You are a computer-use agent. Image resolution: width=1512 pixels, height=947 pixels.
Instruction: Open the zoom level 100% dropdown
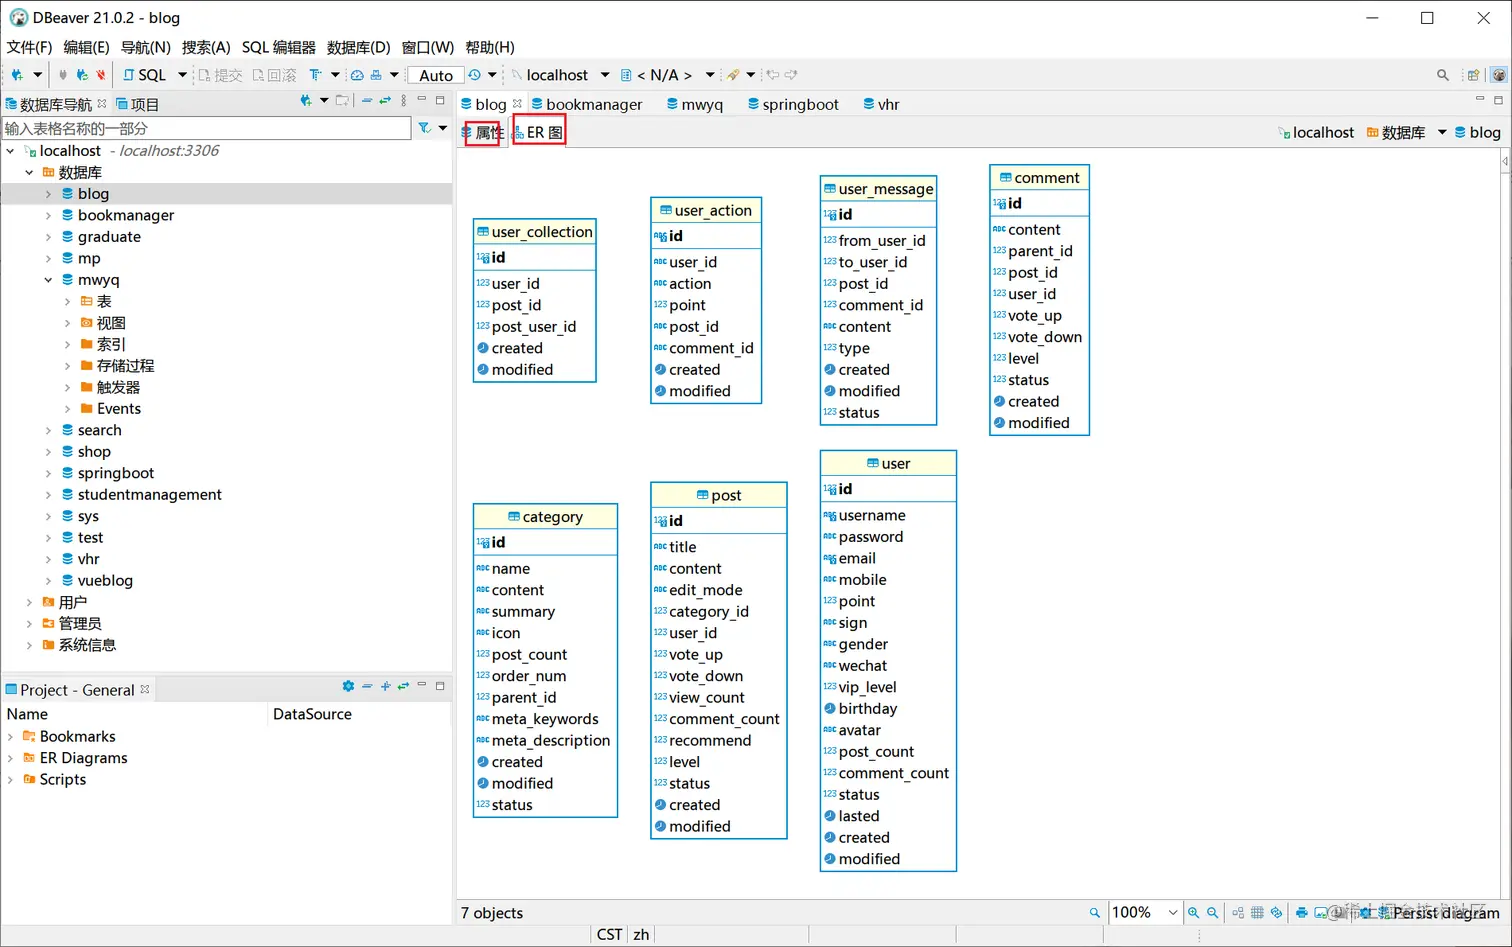pos(1145,913)
